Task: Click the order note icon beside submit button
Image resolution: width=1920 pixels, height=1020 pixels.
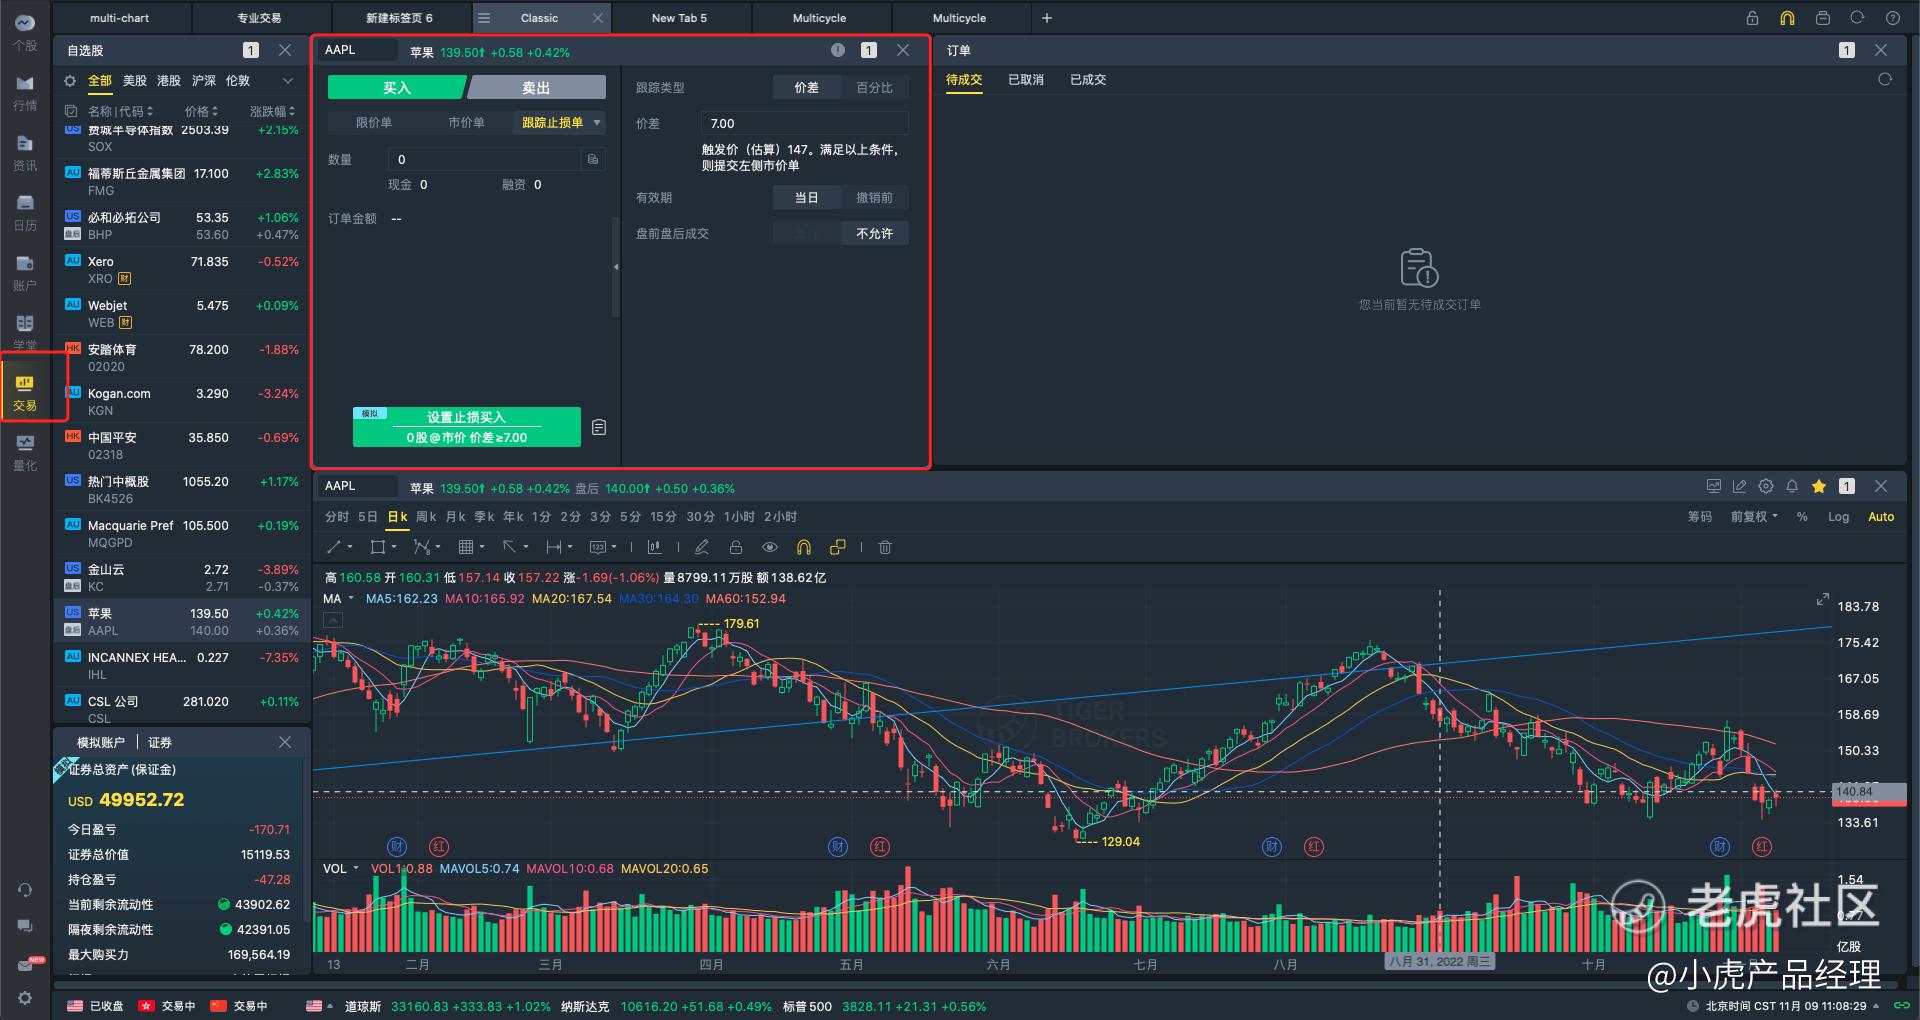Action: click(x=599, y=427)
